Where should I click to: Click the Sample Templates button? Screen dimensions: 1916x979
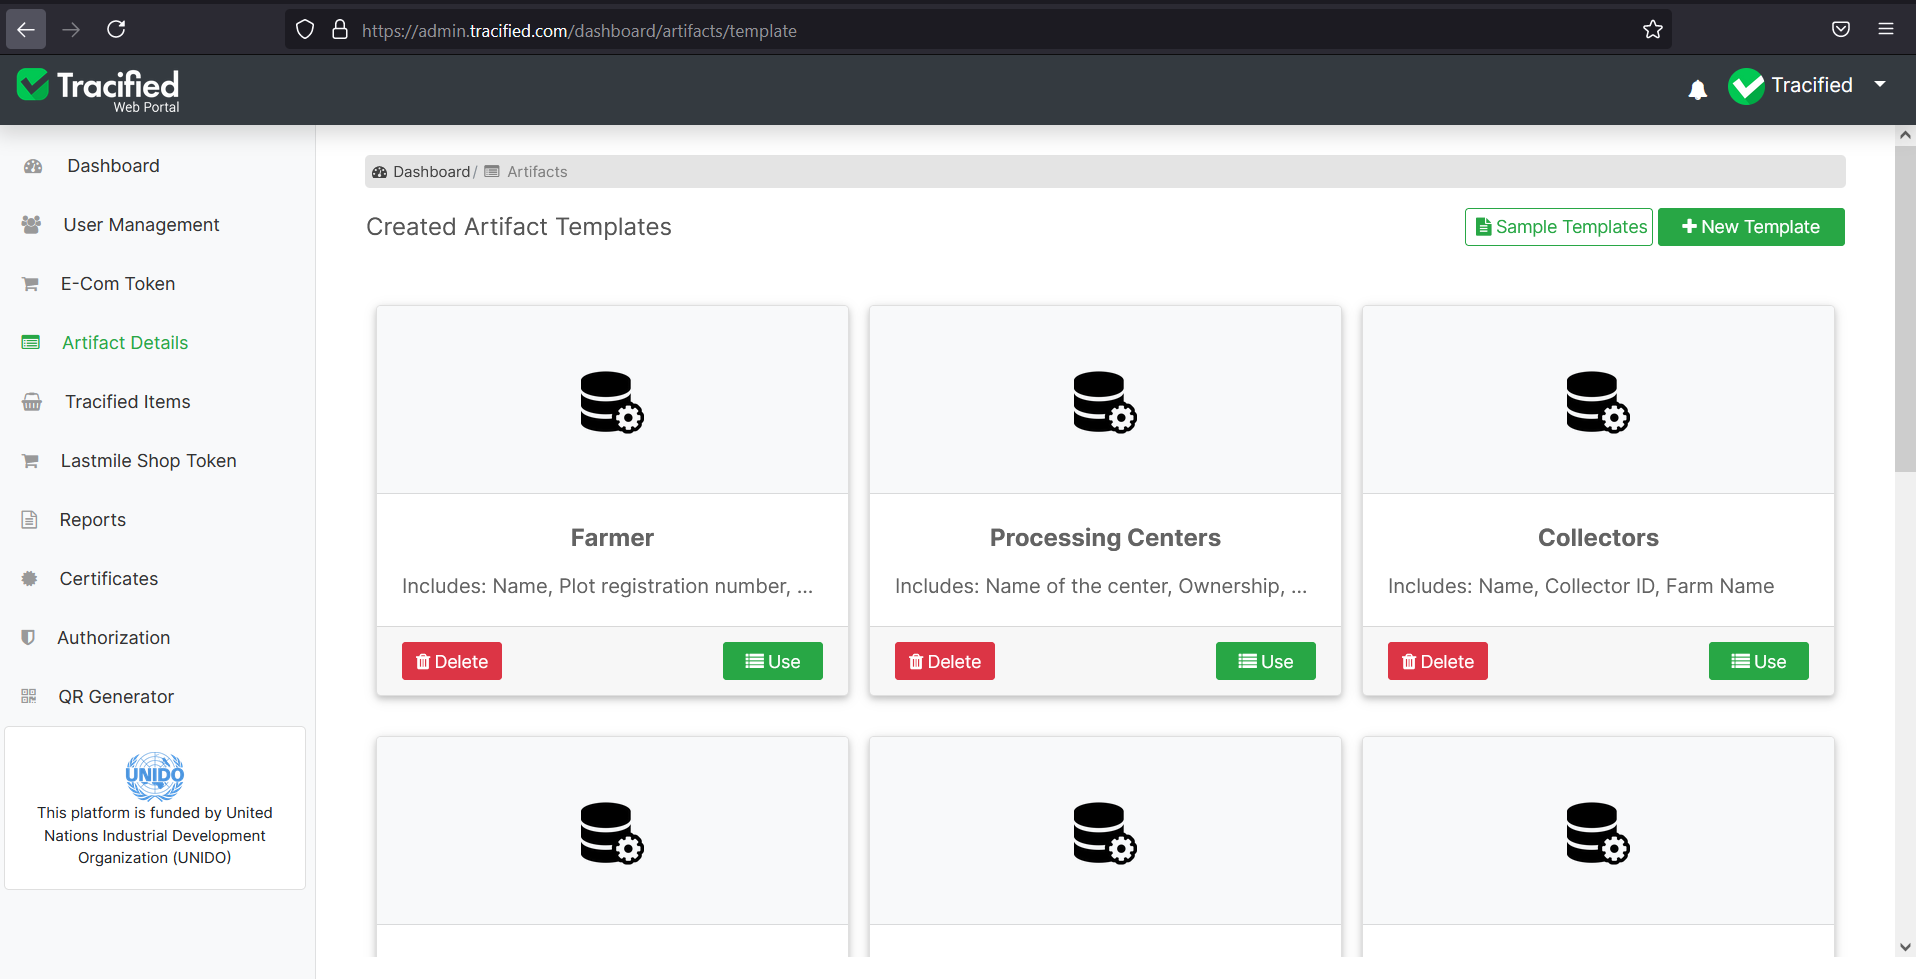pos(1559,227)
